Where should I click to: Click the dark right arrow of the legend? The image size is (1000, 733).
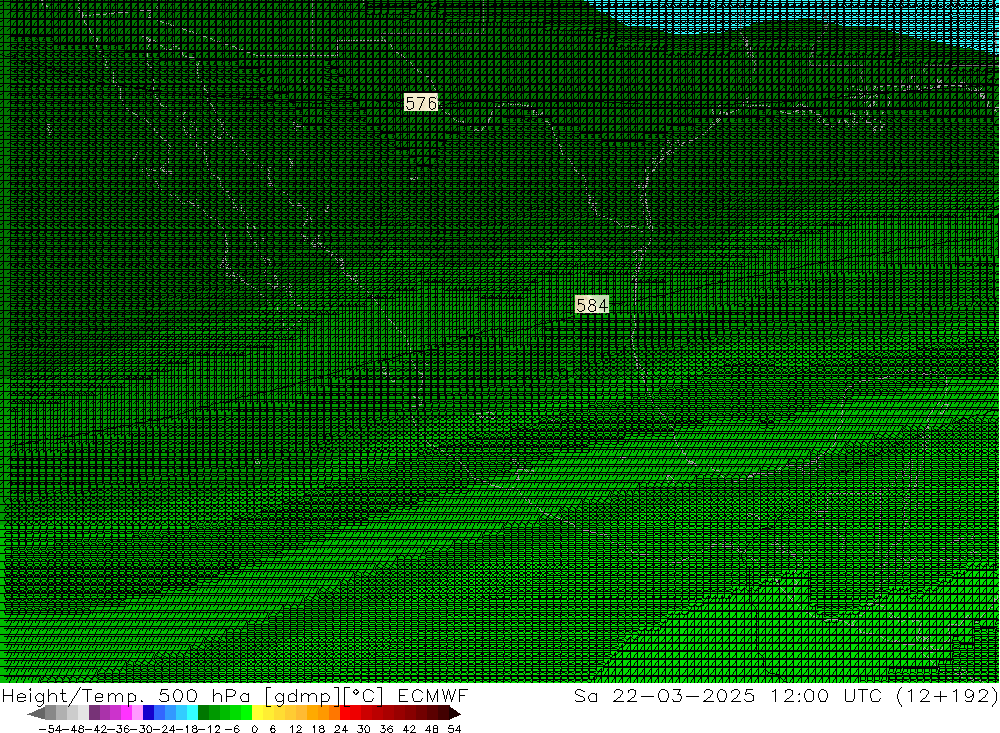tap(454, 713)
